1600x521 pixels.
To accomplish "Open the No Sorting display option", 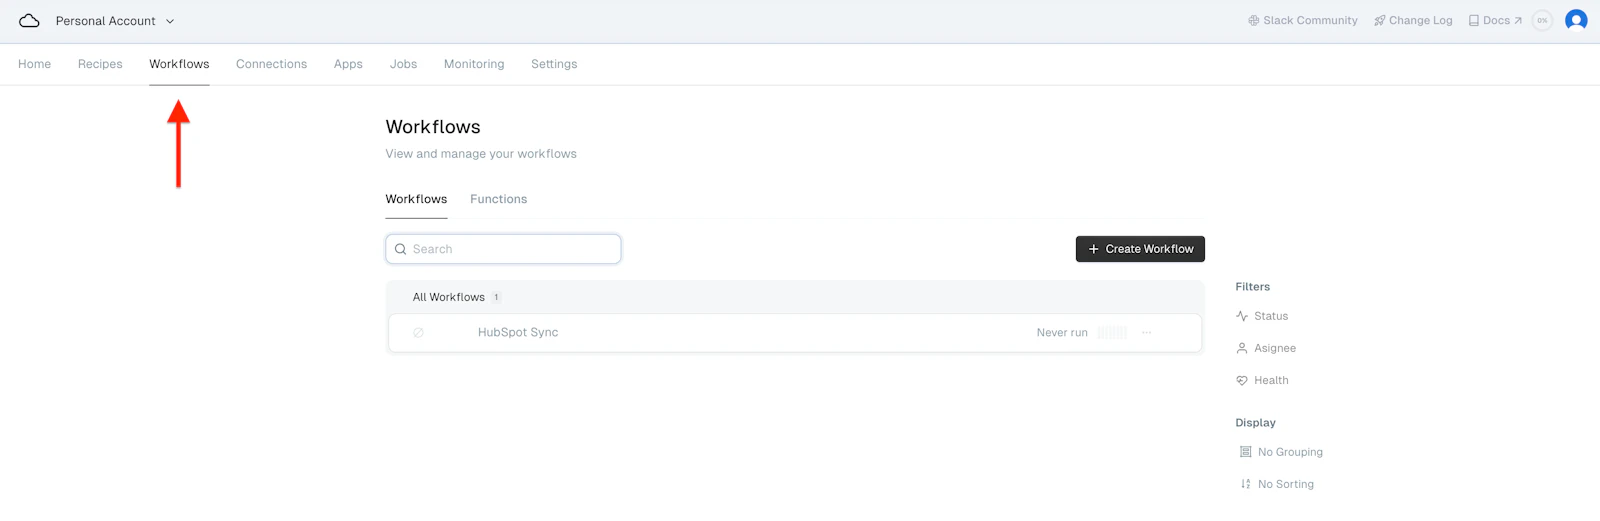I will (1277, 484).
